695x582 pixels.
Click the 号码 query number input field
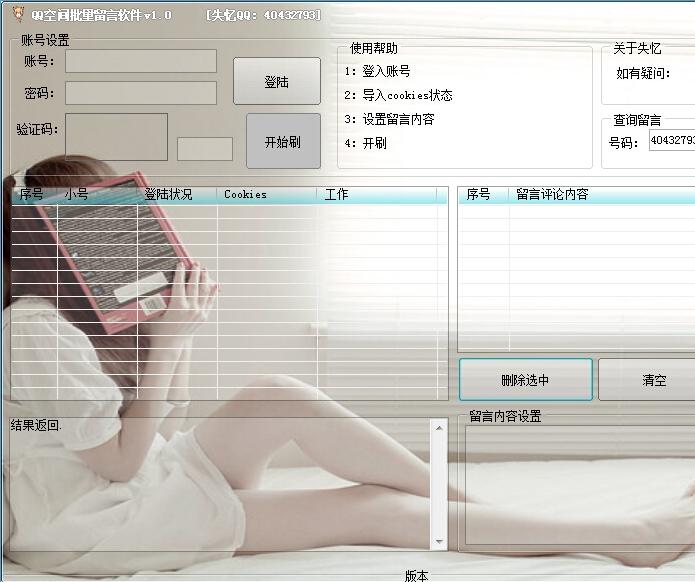click(x=672, y=140)
